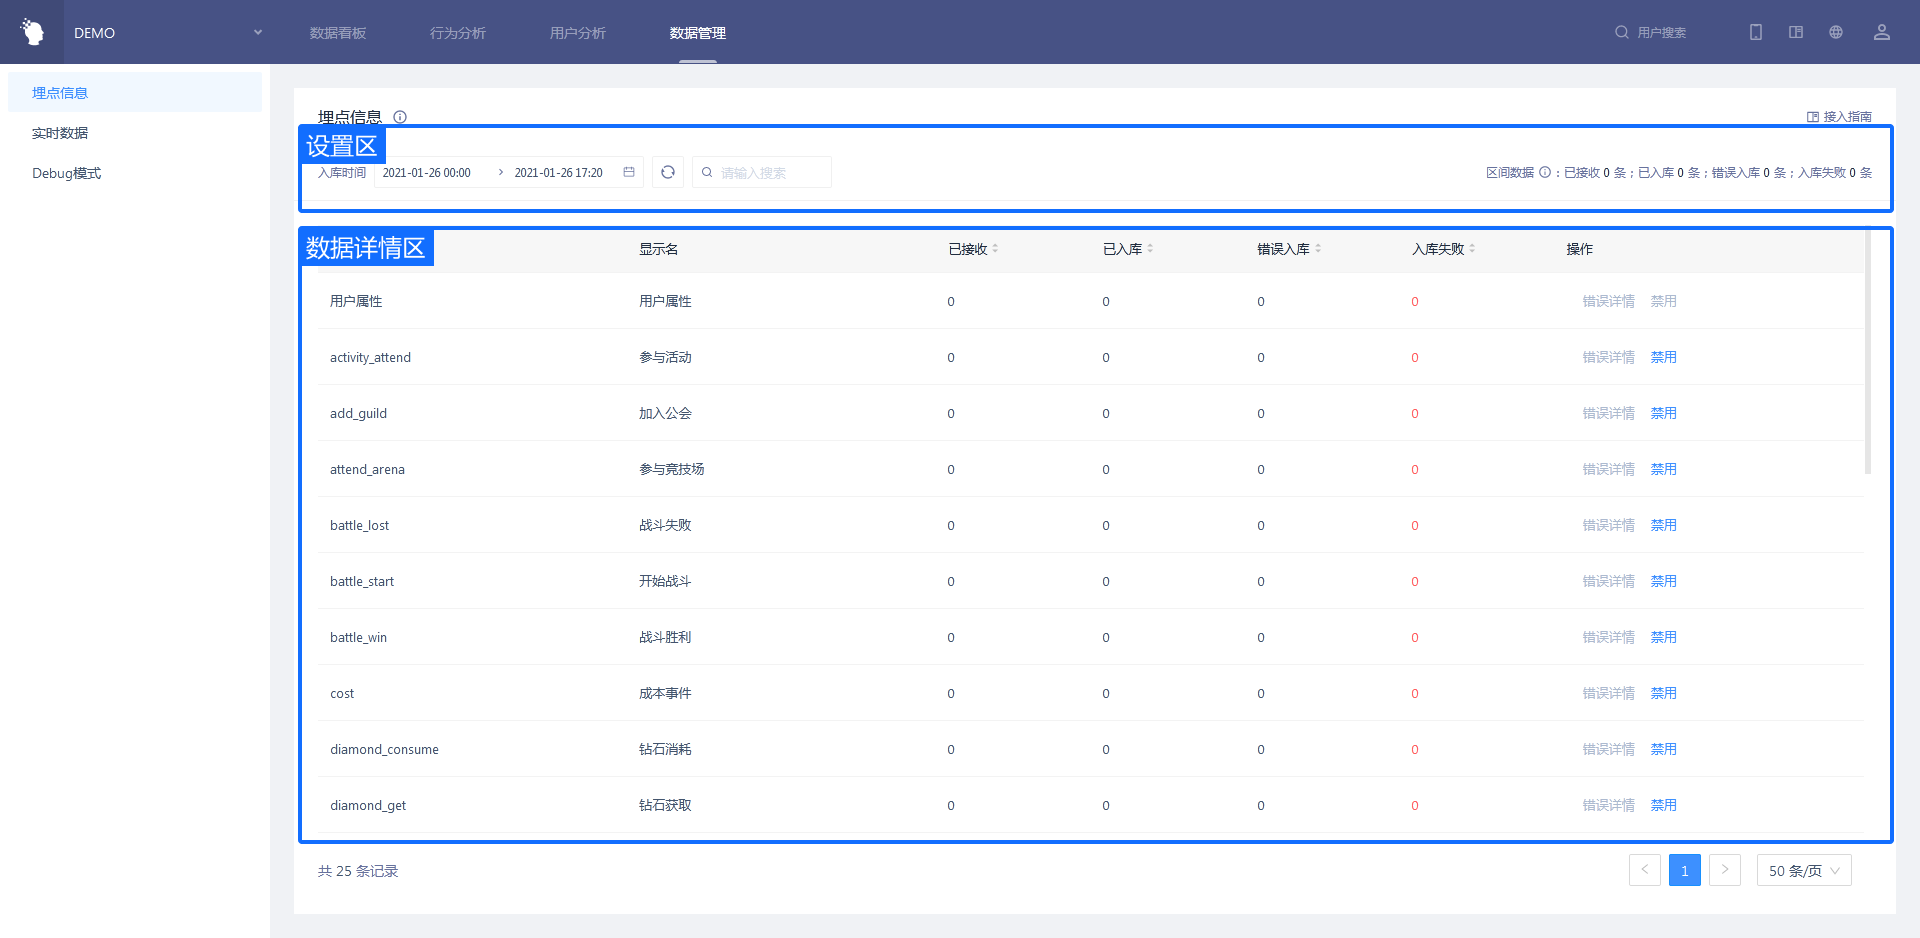1920x938 pixels.
Task: Switch to the 行为分析 tab
Action: pyautogui.click(x=457, y=33)
